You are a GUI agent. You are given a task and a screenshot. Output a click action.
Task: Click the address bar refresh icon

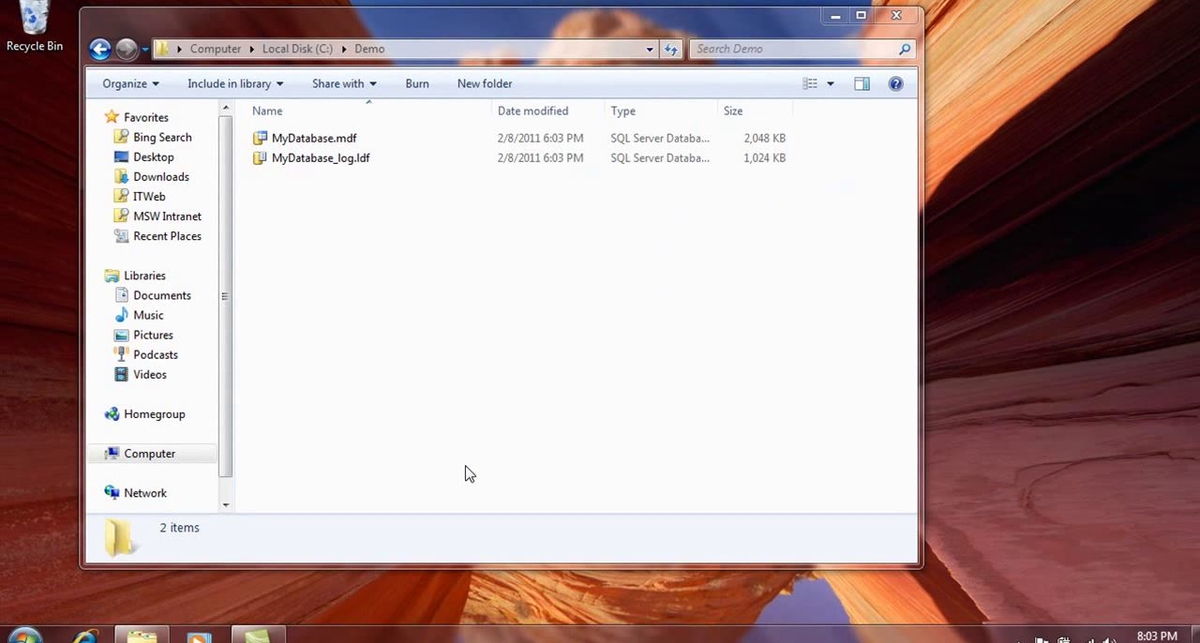coord(671,49)
